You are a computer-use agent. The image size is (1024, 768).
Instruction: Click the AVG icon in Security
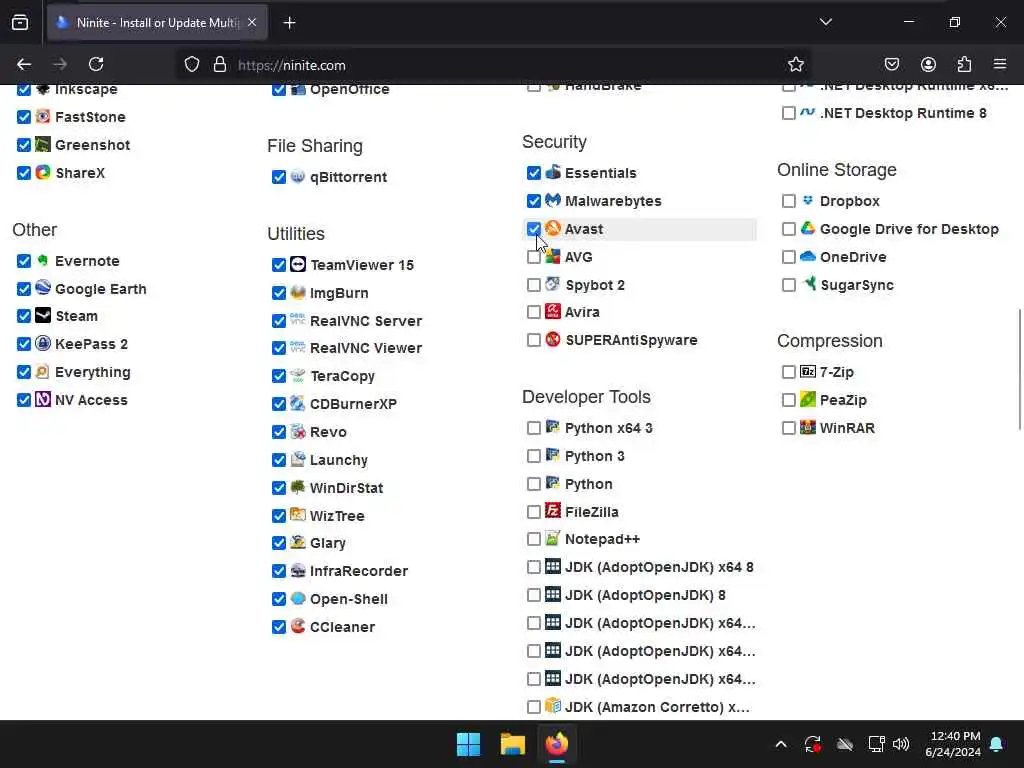pos(552,256)
